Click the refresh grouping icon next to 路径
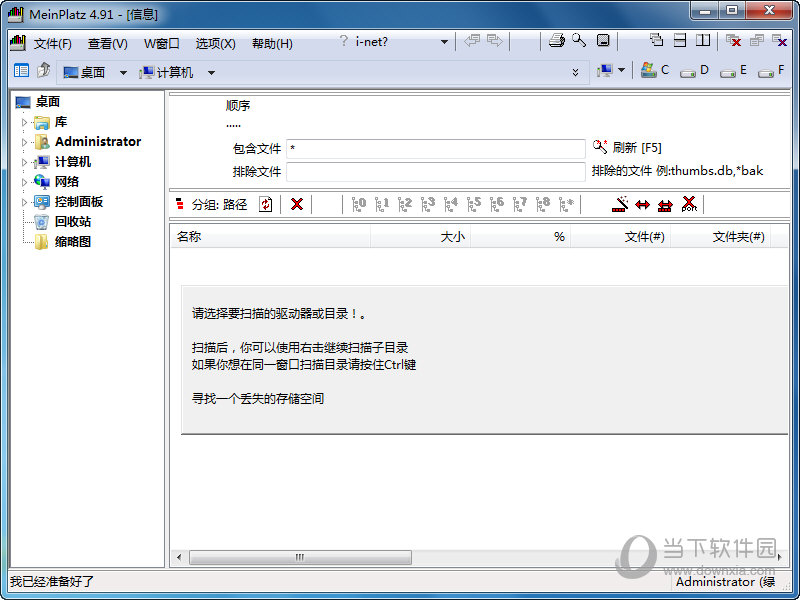 [x=265, y=205]
